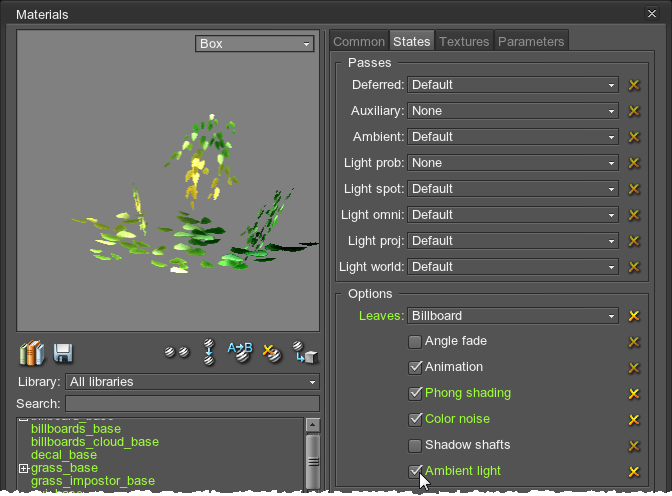Reset the Leaves option with its X icon
The height and width of the screenshot is (496, 672).
(633, 316)
